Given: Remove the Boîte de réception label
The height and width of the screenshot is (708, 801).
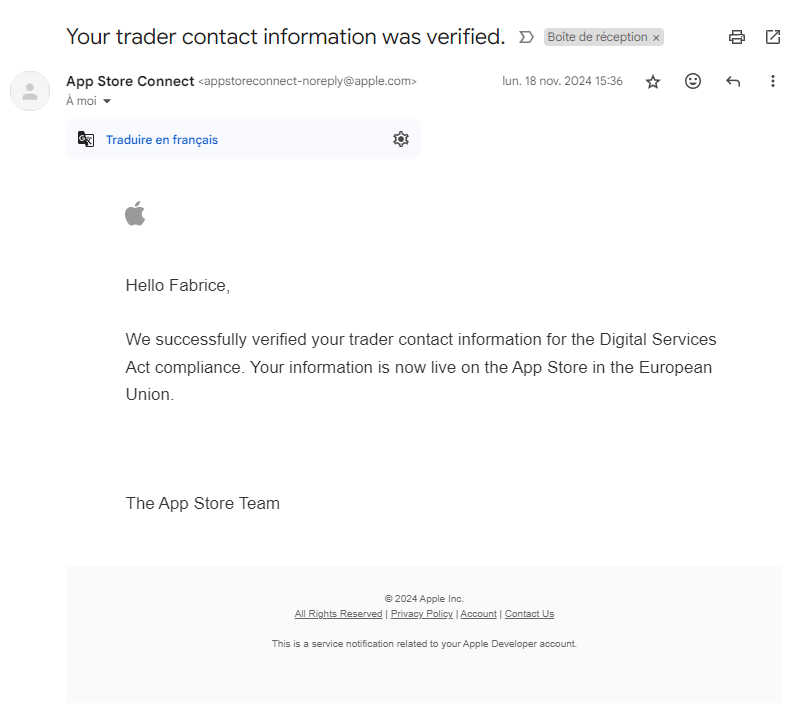Looking at the screenshot, I should 656,37.
